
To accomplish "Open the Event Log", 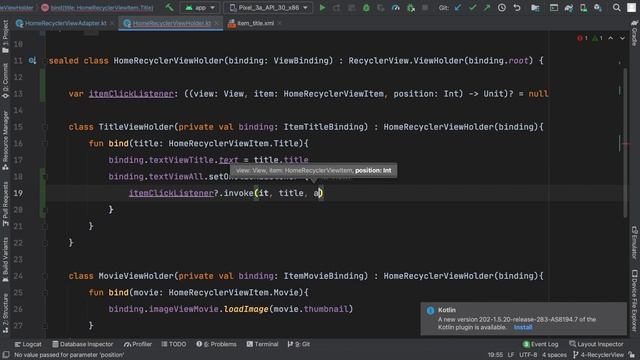I will (540, 344).
